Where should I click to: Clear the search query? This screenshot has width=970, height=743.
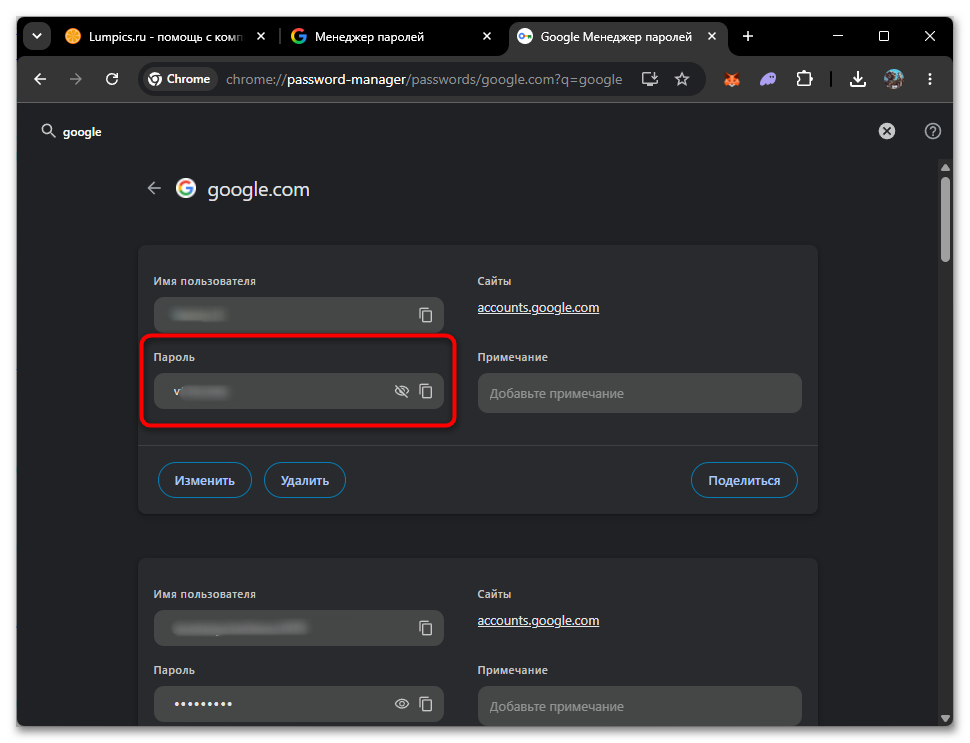887,131
